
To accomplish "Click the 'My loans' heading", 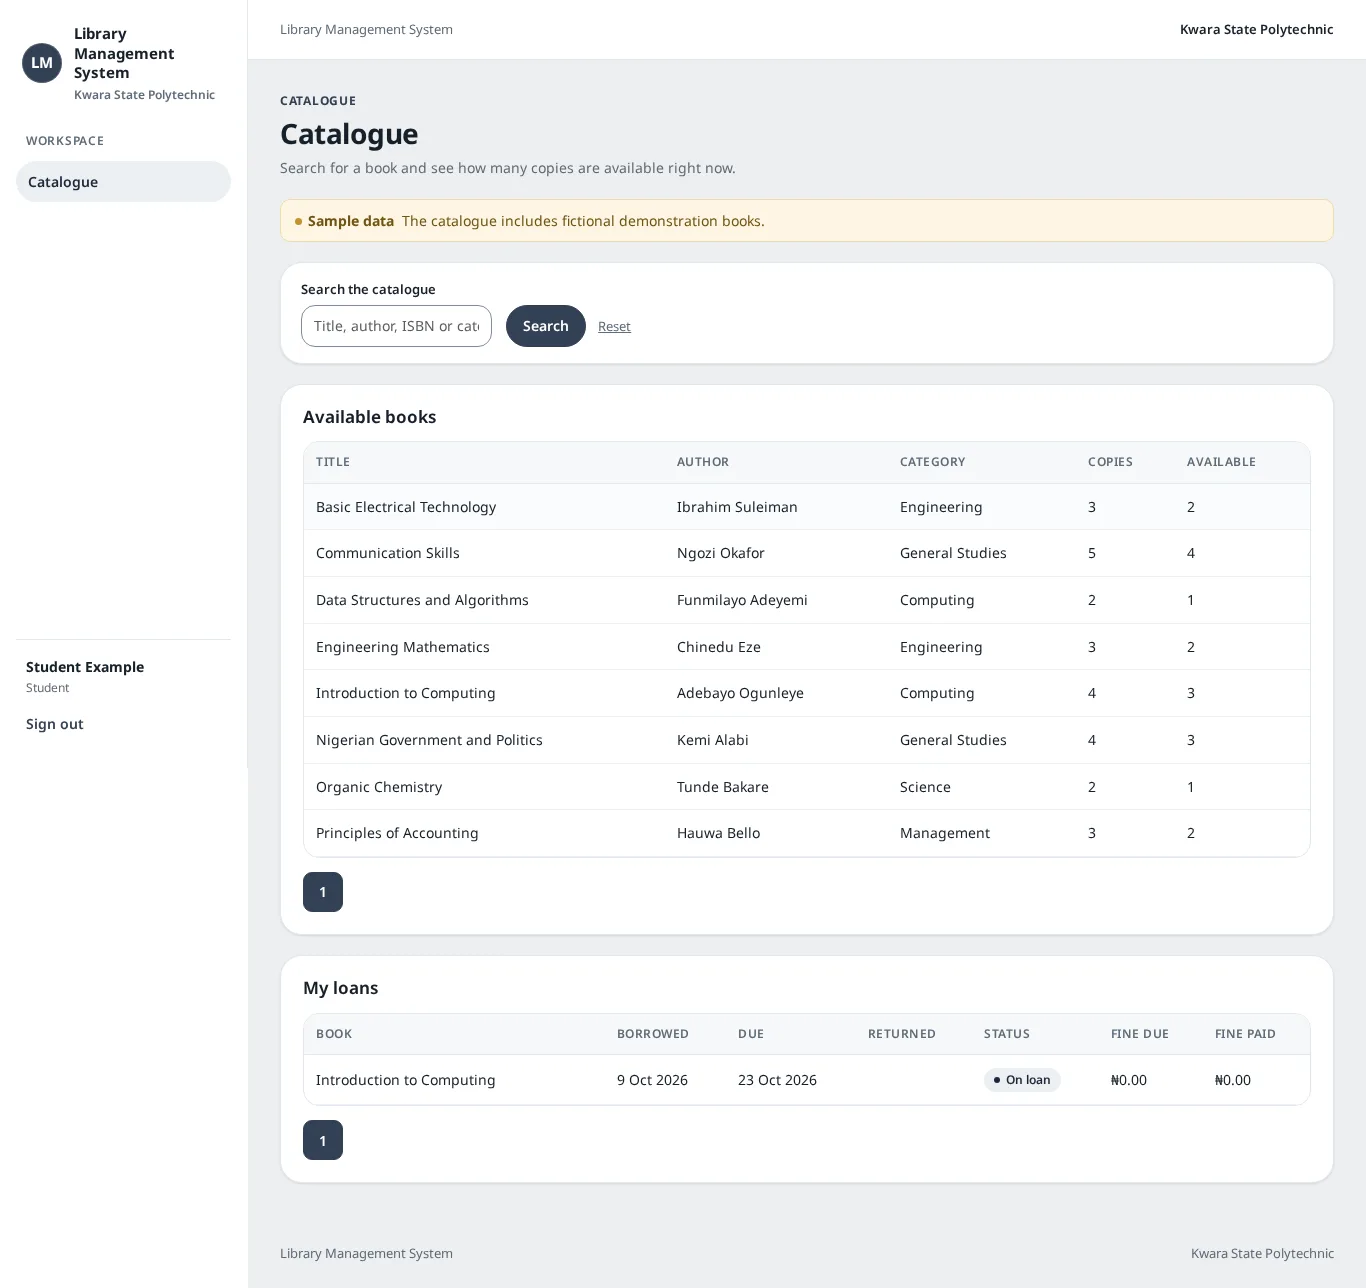I will pyautogui.click(x=341, y=988).
